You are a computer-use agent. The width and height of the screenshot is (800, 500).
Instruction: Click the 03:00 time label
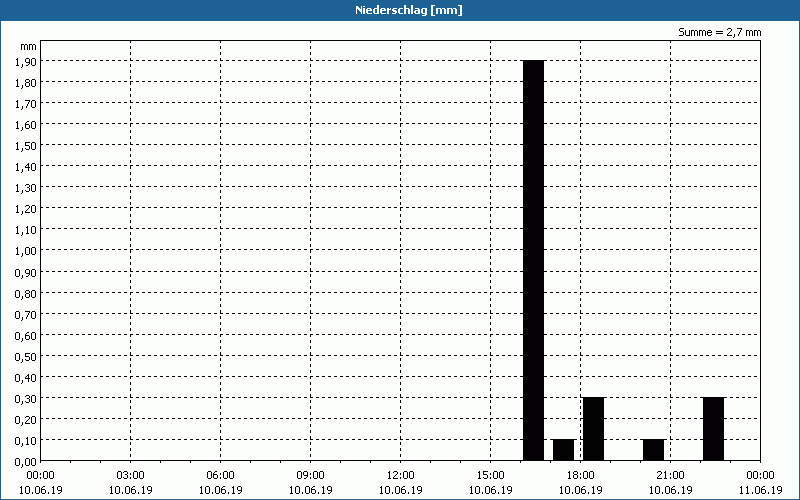(x=131, y=475)
